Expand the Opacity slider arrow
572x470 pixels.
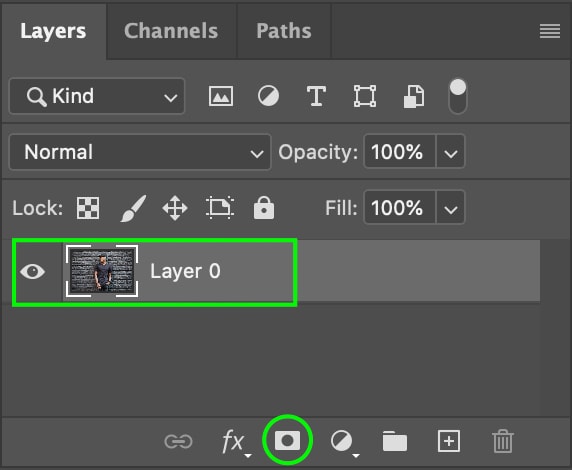coord(451,152)
